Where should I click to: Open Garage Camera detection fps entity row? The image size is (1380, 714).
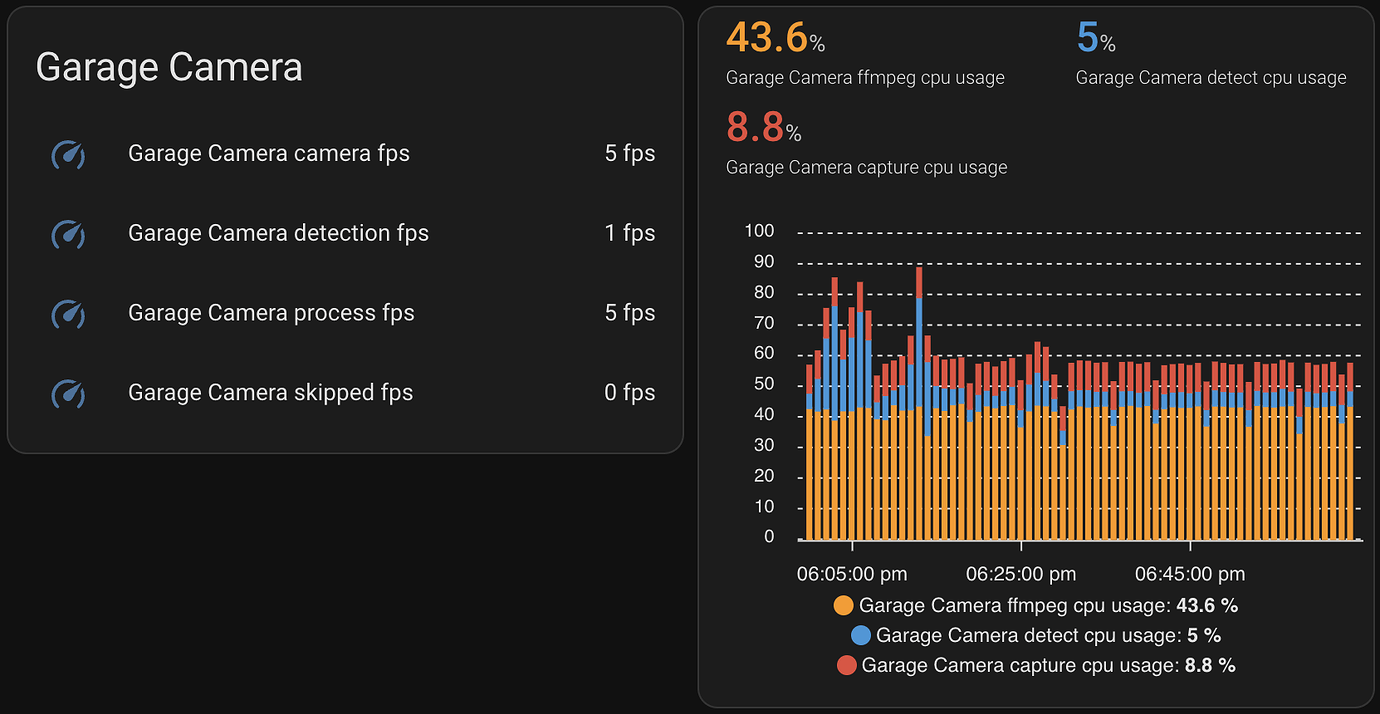pyautogui.click(x=345, y=234)
